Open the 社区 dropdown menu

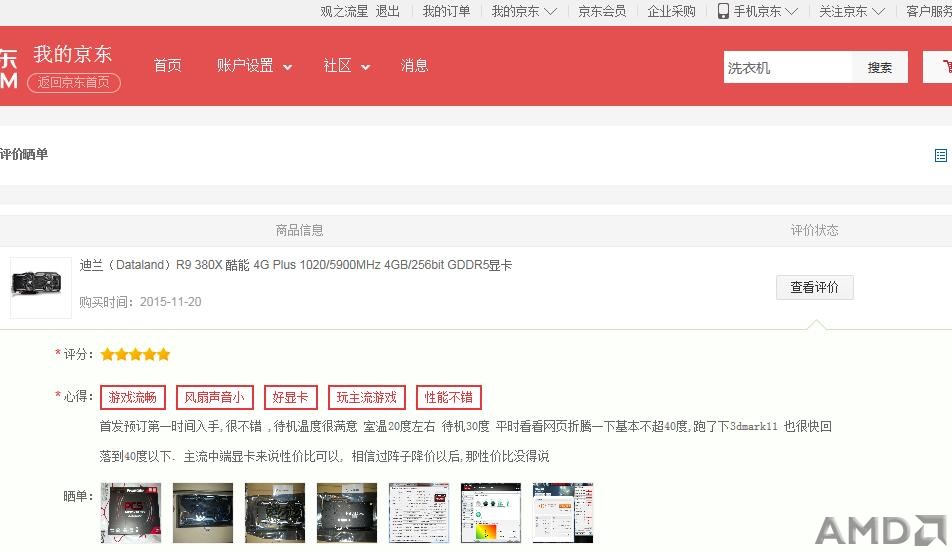(347, 66)
